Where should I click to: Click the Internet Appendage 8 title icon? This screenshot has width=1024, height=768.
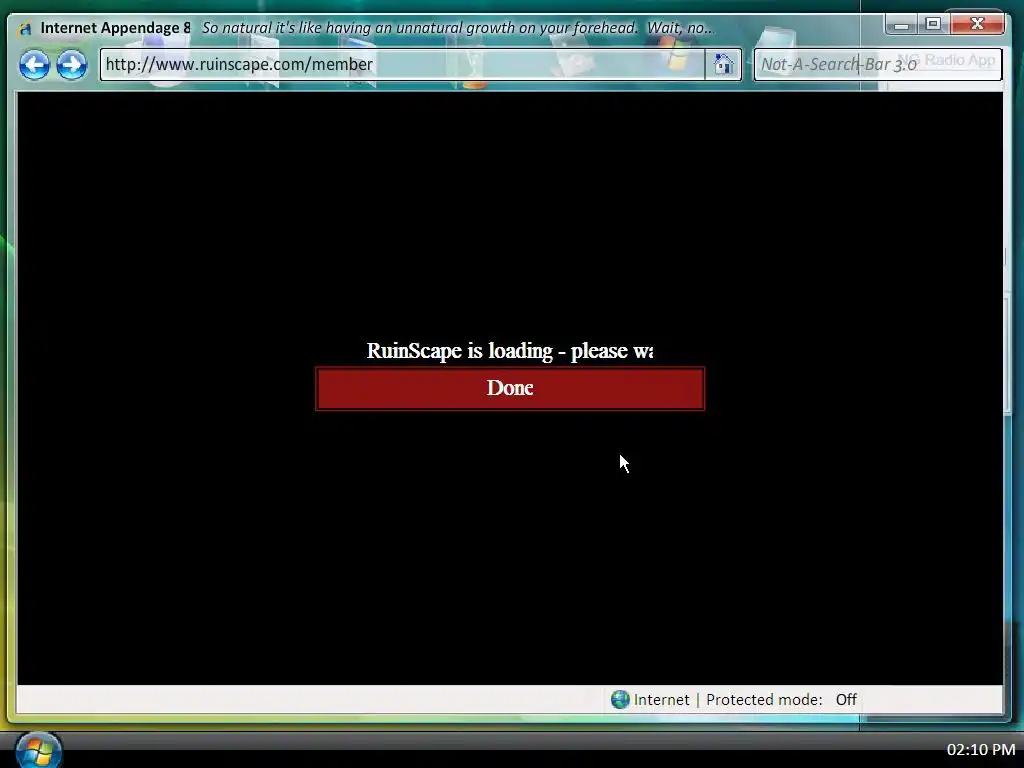point(25,29)
